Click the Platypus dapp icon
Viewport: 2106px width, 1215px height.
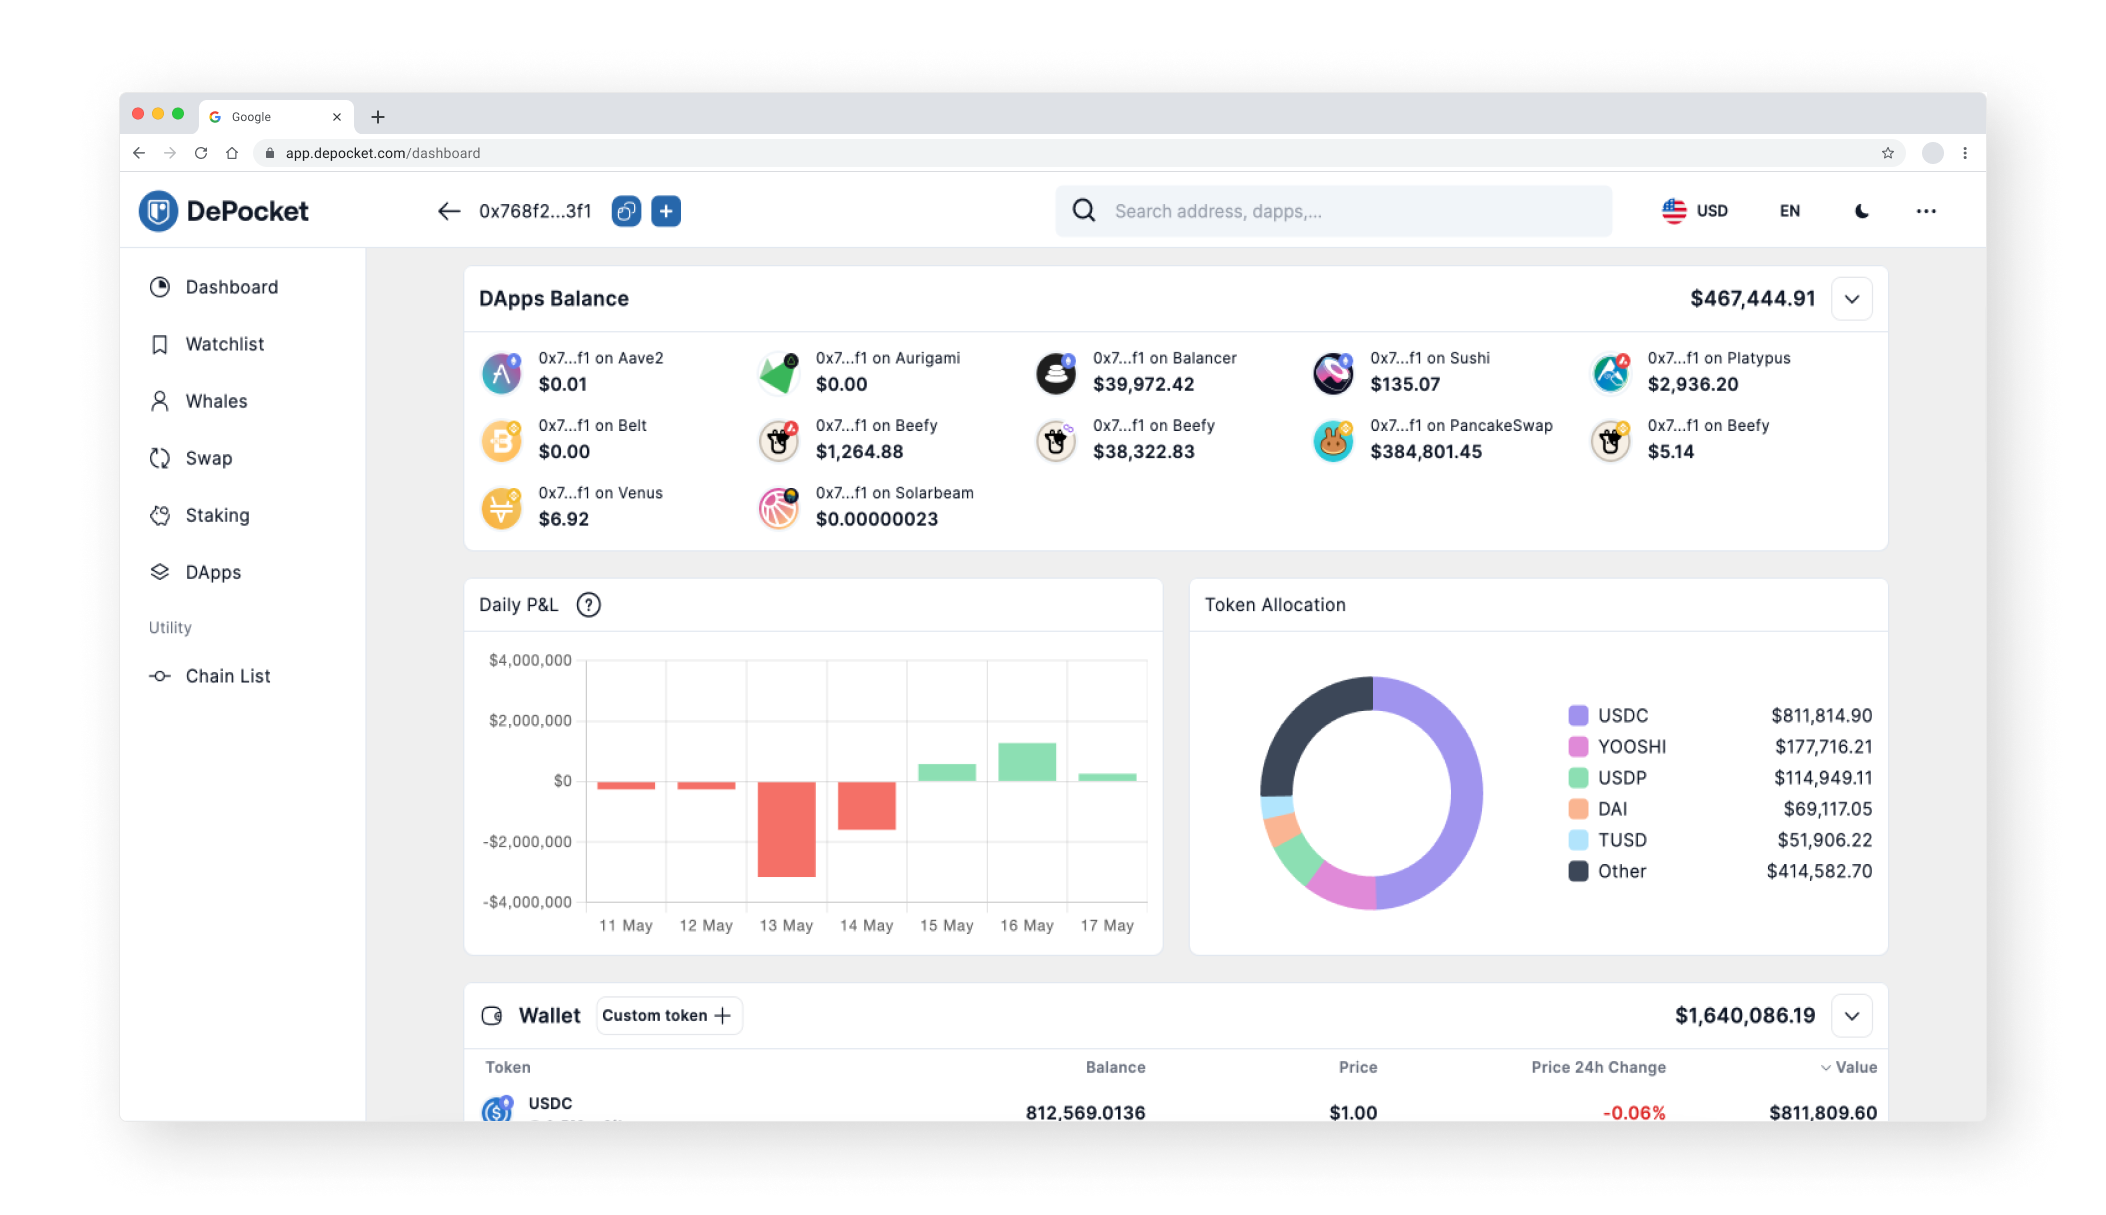1611,373
